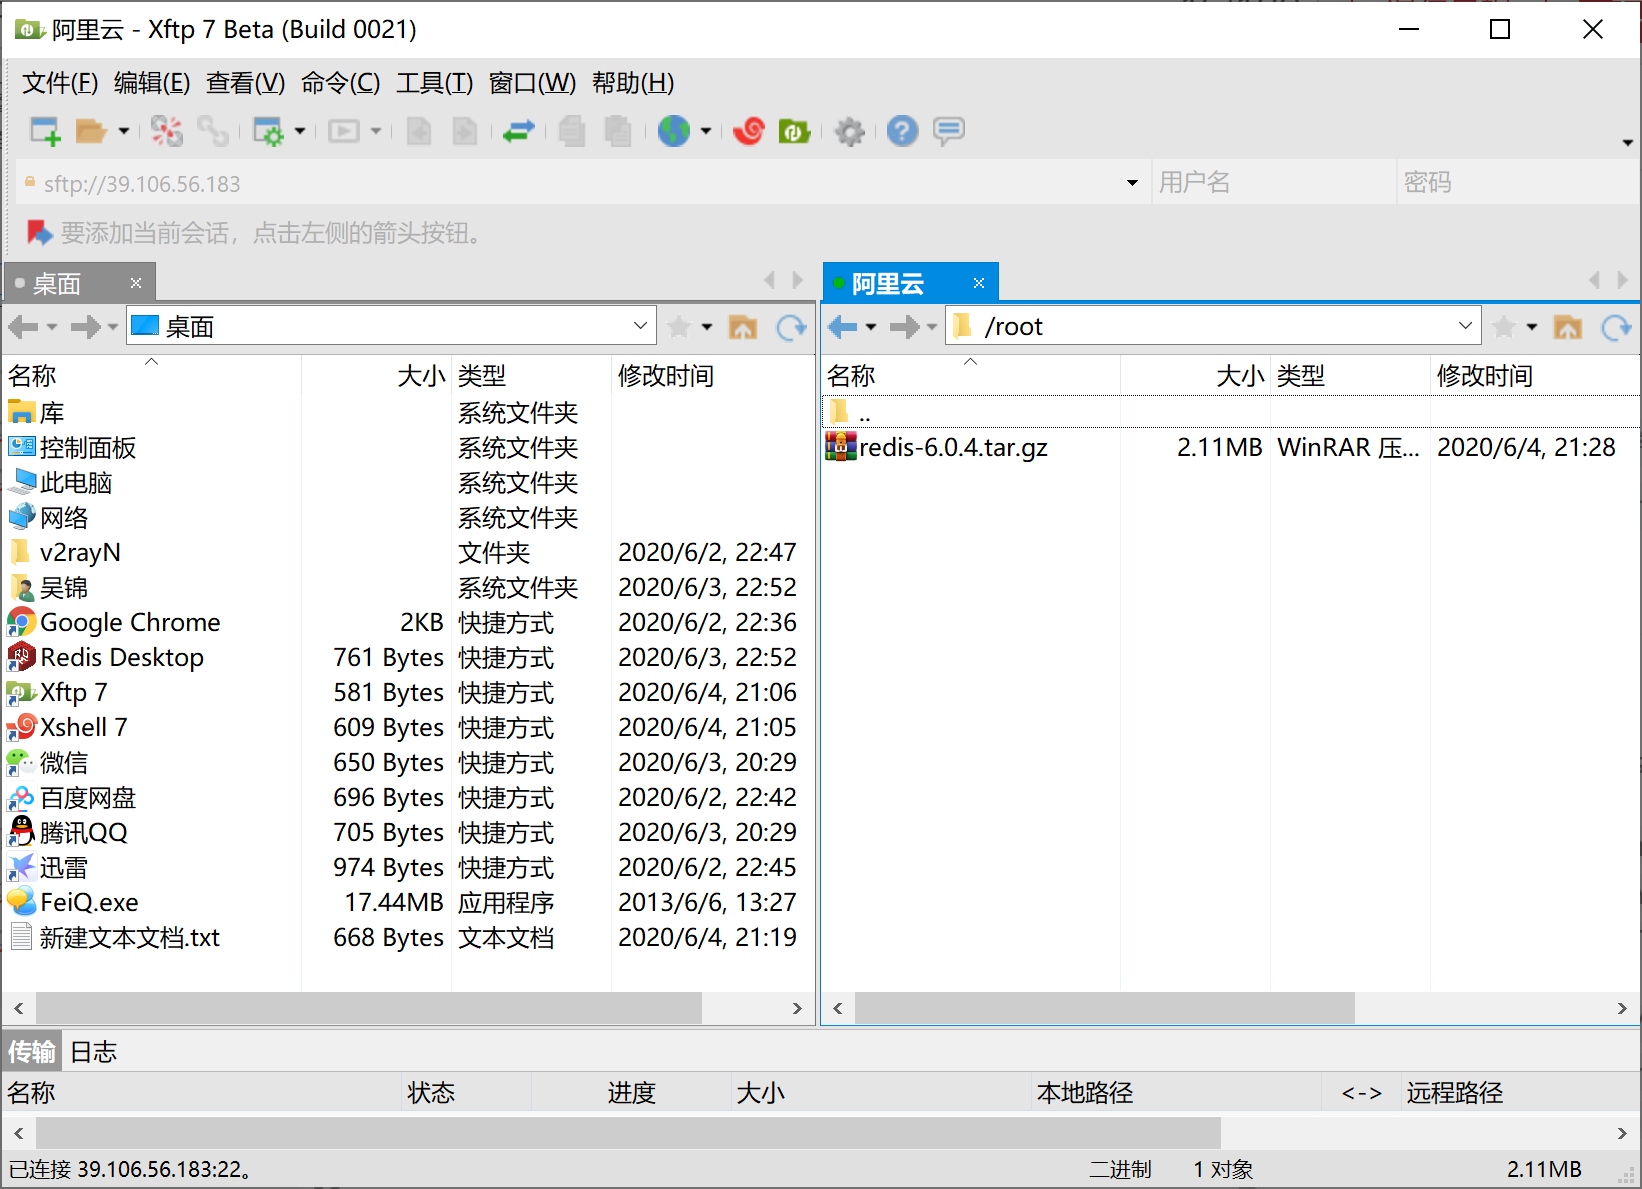Image resolution: width=1642 pixels, height=1189 pixels.
Task: Click the globe icon in toolbar
Action: tap(674, 131)
